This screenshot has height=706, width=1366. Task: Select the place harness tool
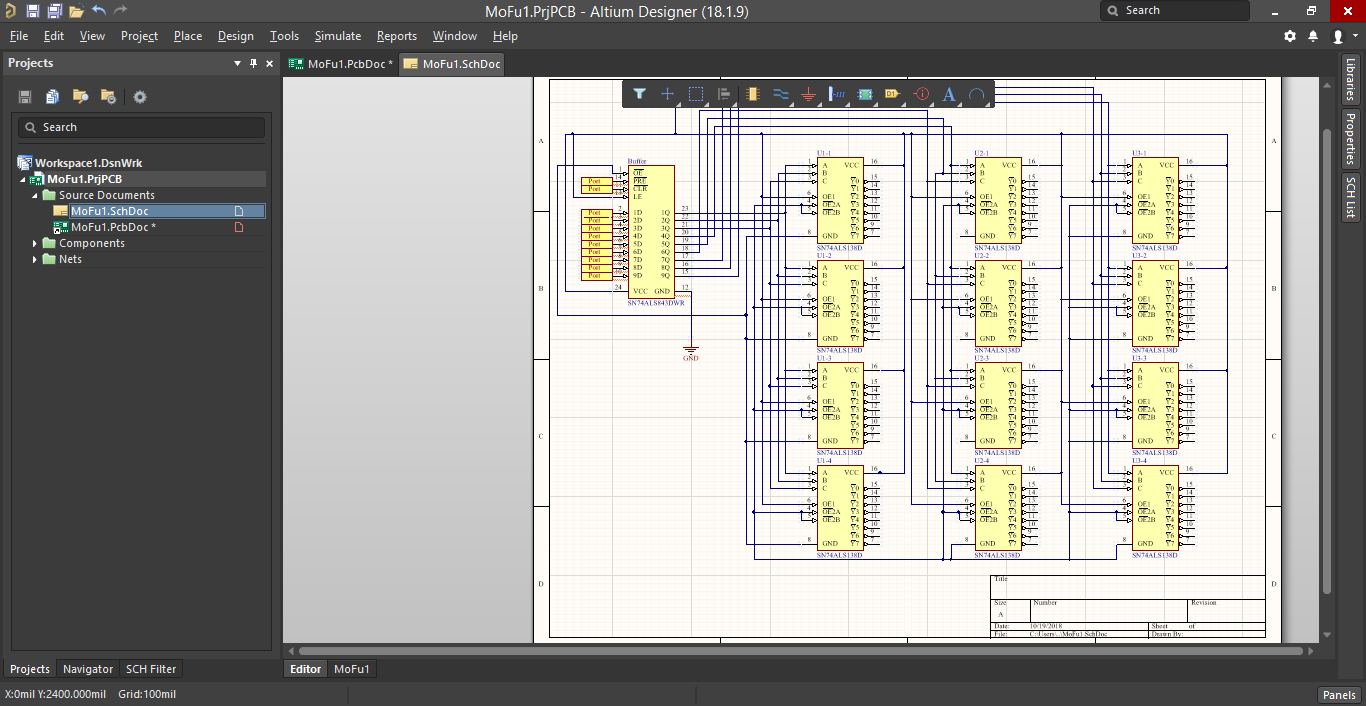click(x=838, y=94)
